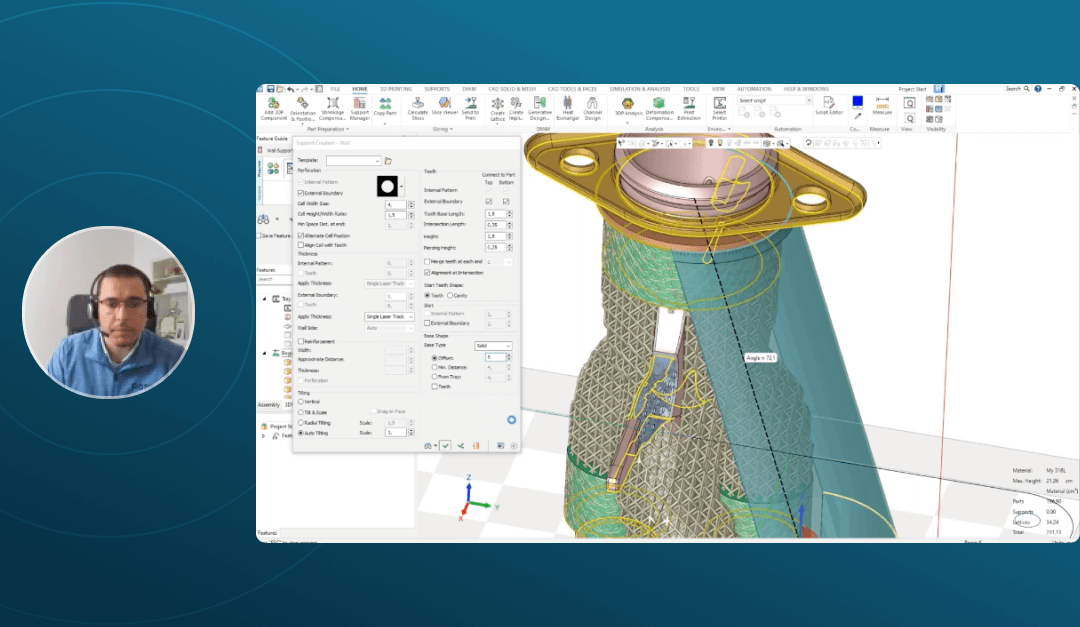Open the Script Editor
Image resolution: width=1080 pixels, height=627 pixels.
point(828,106)
